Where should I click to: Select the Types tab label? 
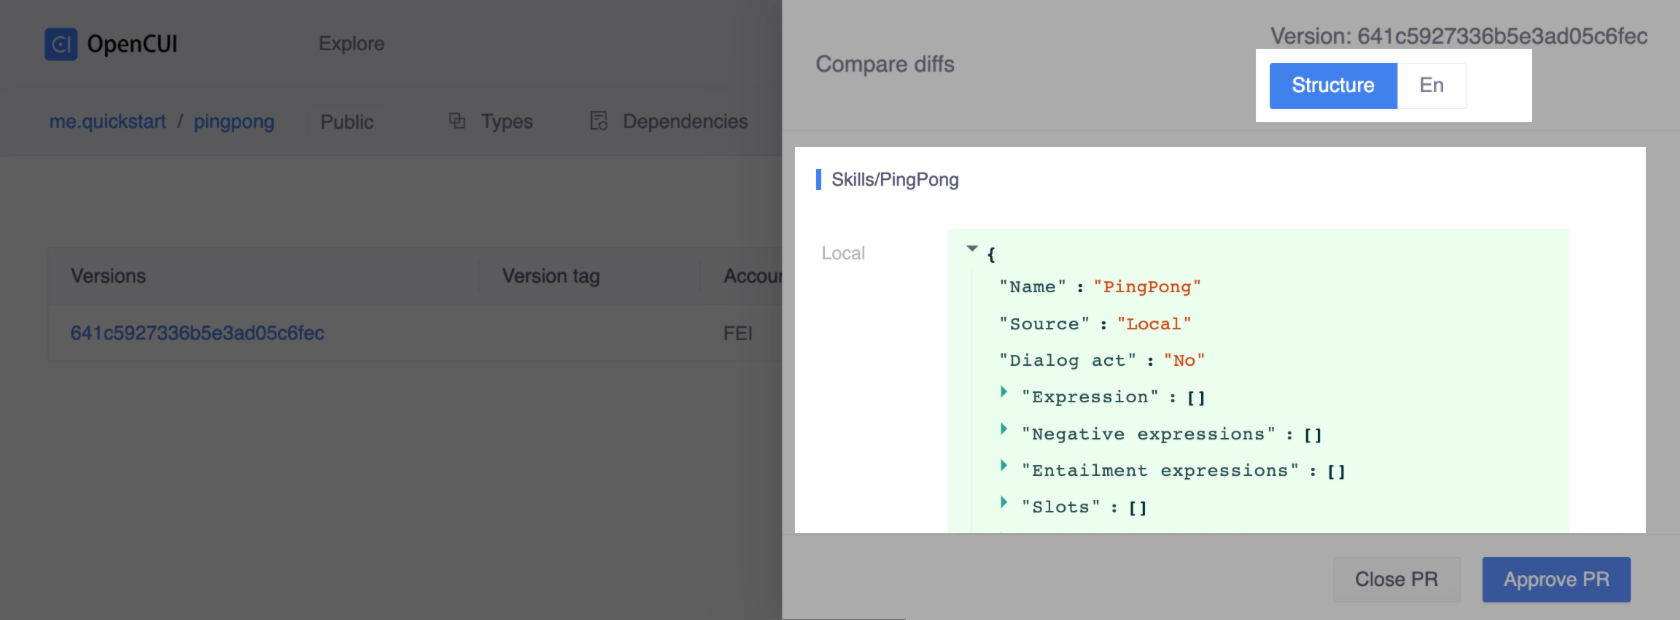click(507, 122)
